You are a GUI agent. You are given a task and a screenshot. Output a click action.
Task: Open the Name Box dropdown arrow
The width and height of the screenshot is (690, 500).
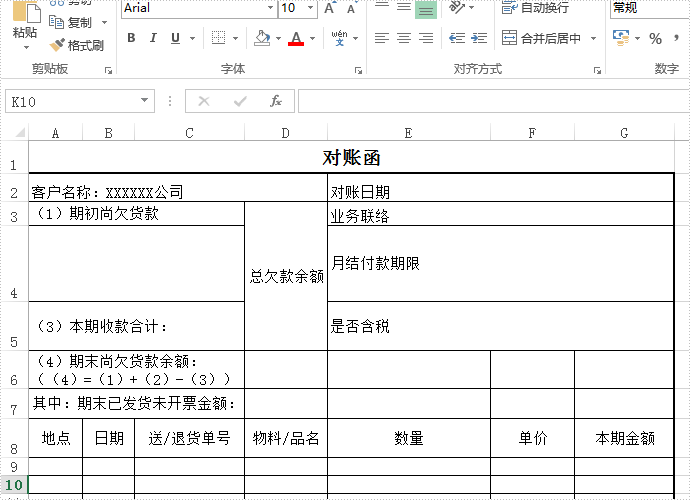pyautogui.click(x=144, y=101)
